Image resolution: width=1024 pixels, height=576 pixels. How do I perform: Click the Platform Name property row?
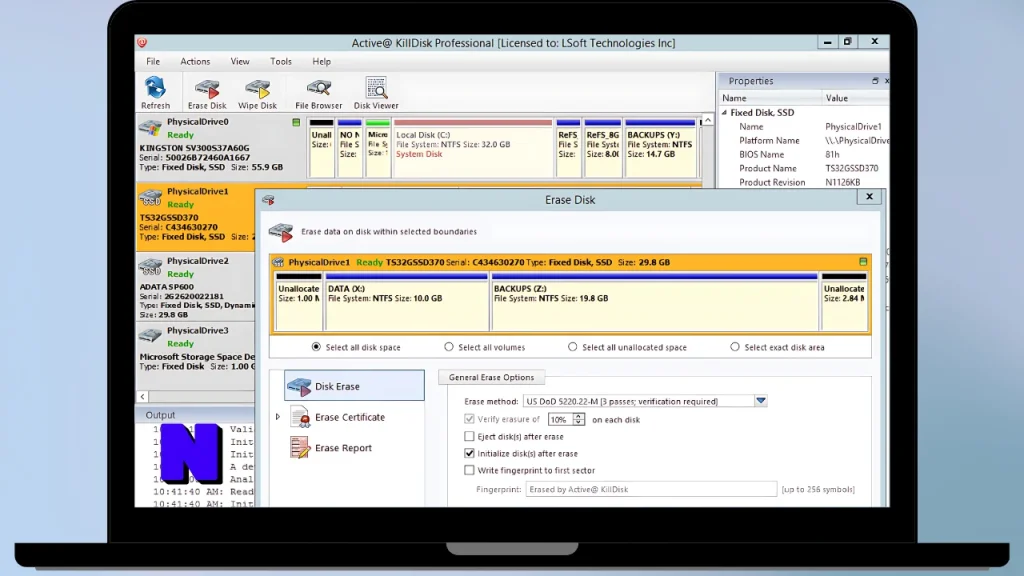click(x=804, y=140)
